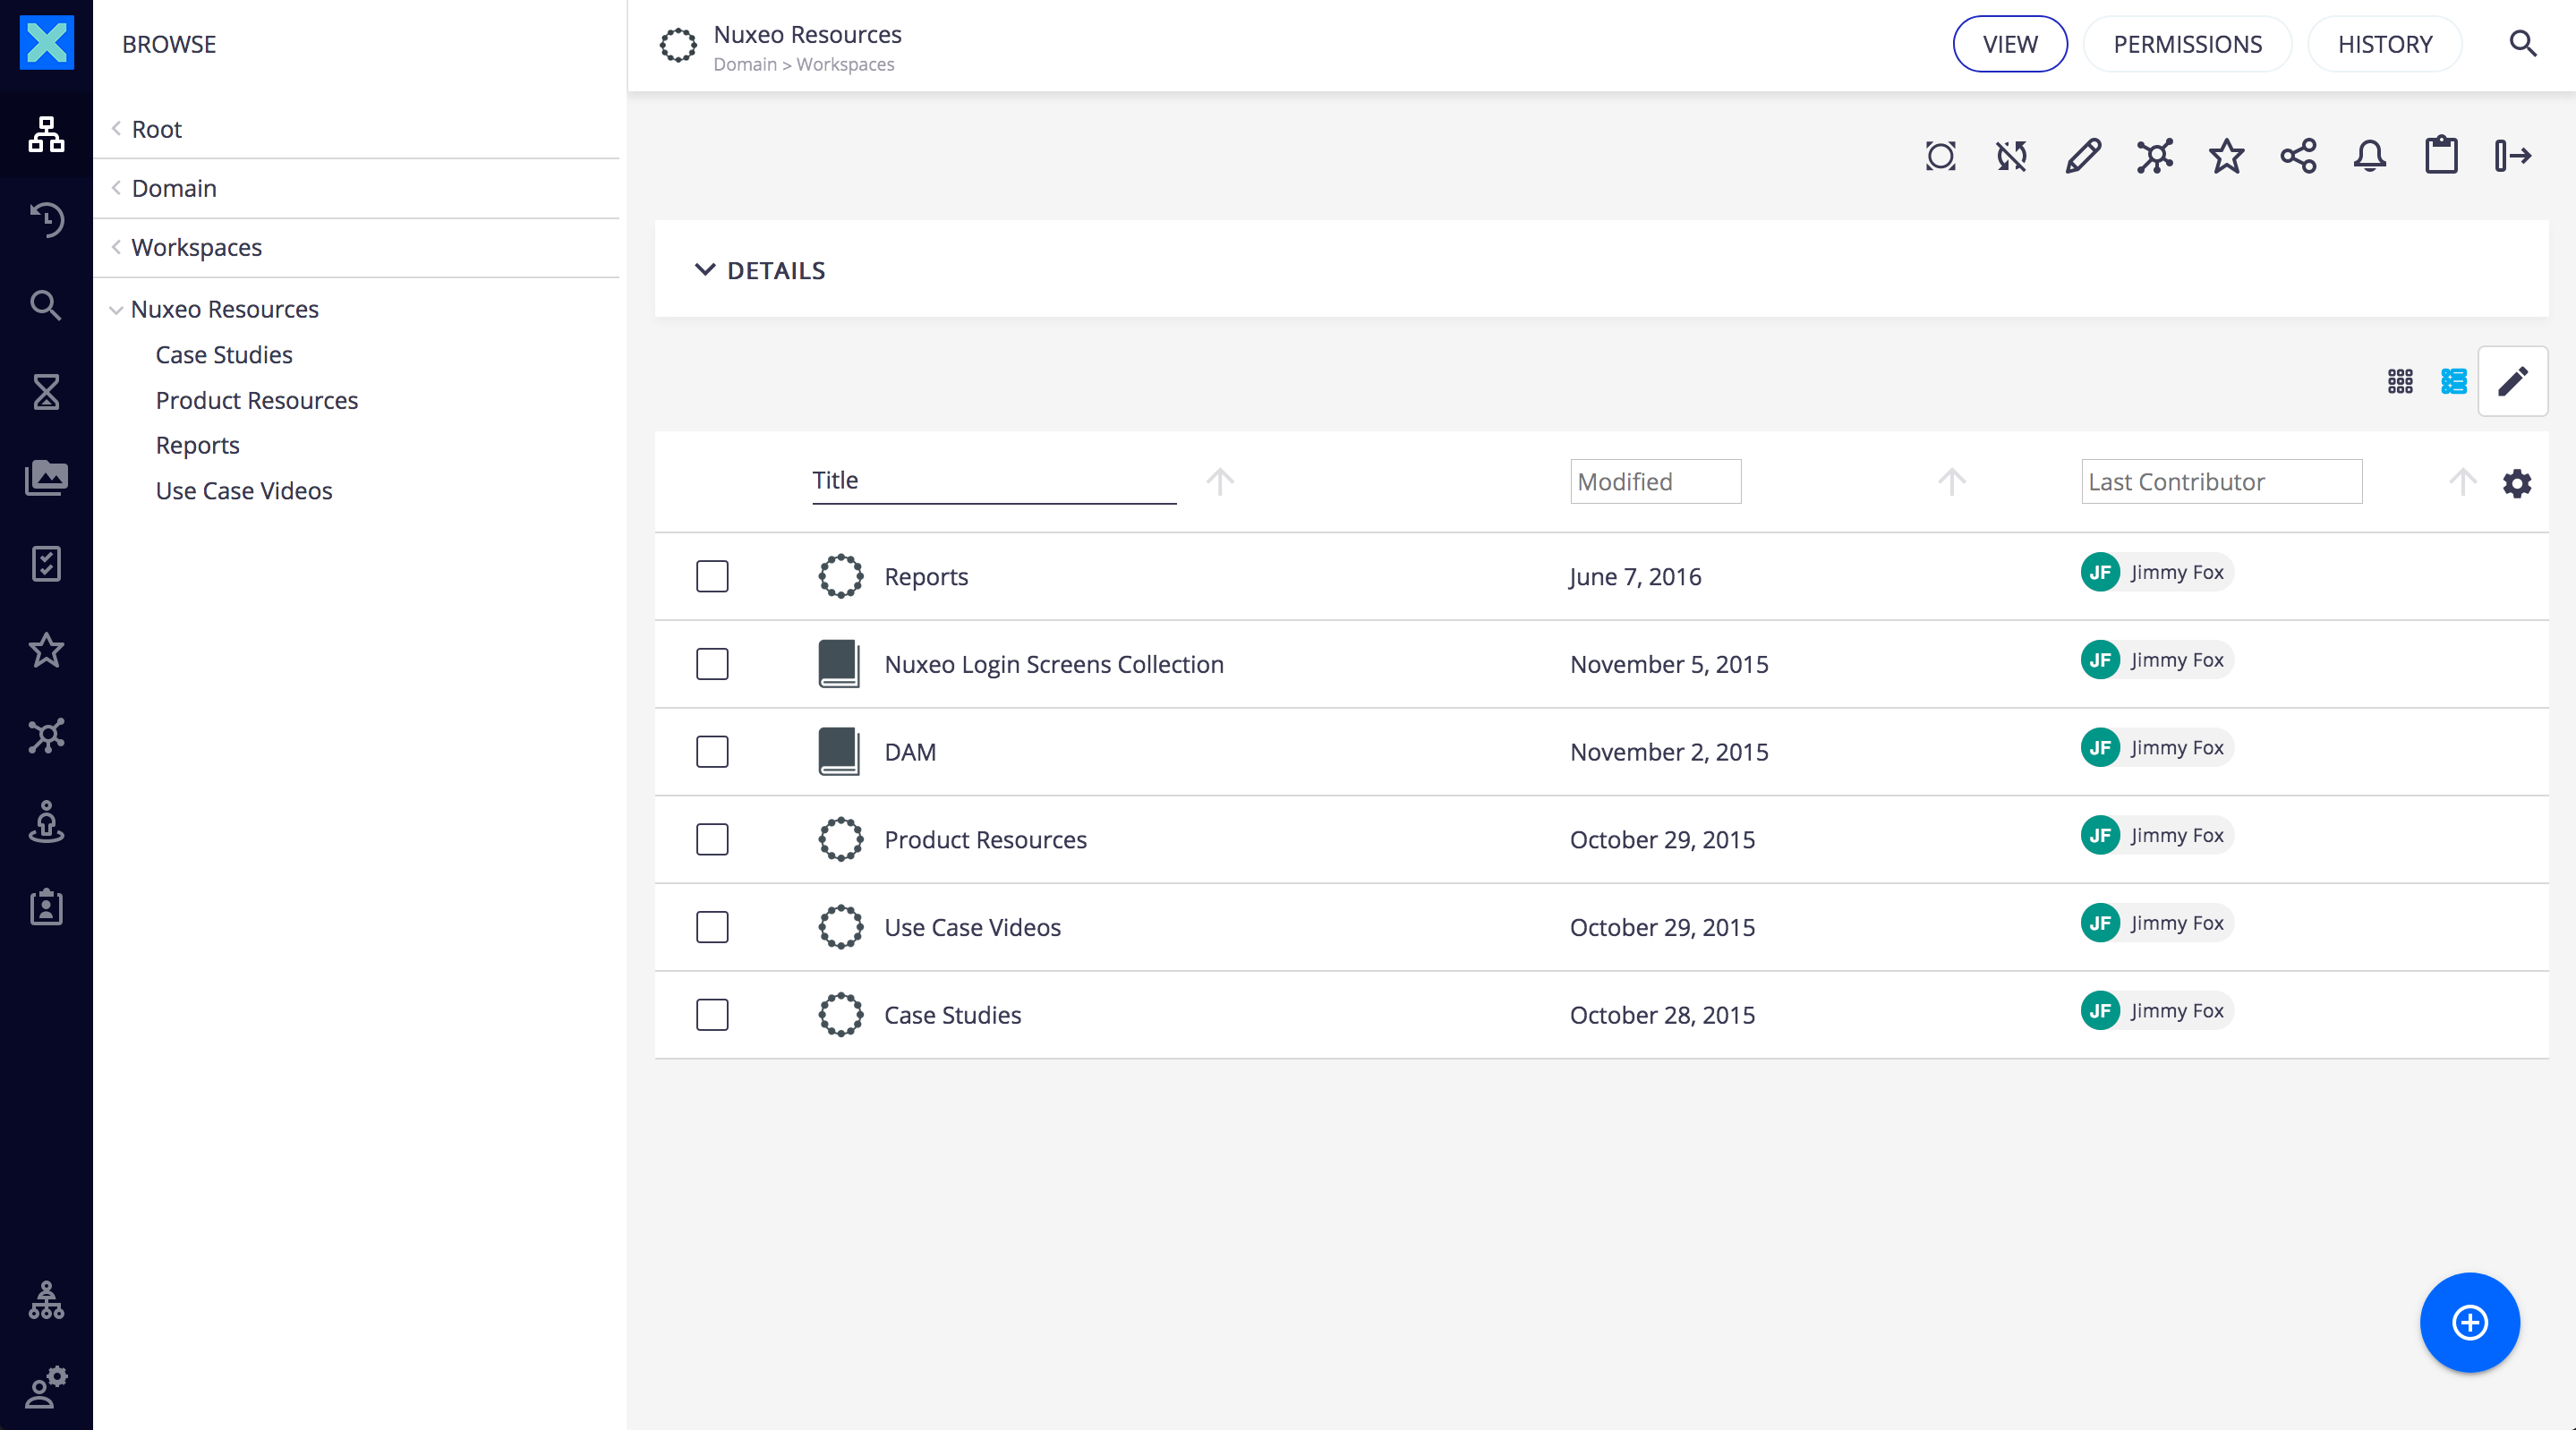Toggle checkbox next to Reports item
The height and width of the screenshot is (1430, 2576).
(x=712, y=575)
